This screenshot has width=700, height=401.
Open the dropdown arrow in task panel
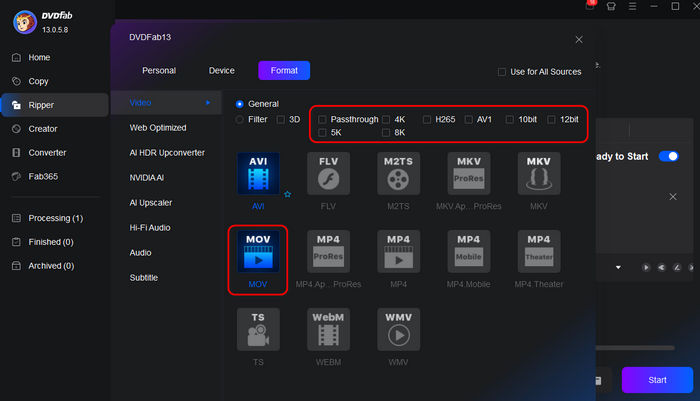[x=618, y=267]
